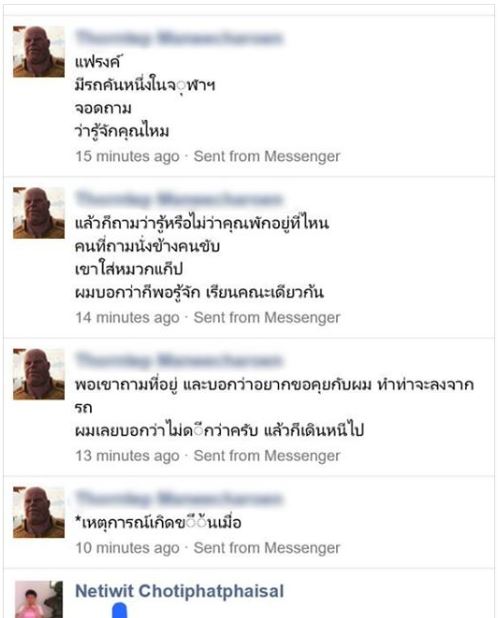Click the blue icon under Netiwit's name

point(120,610)
